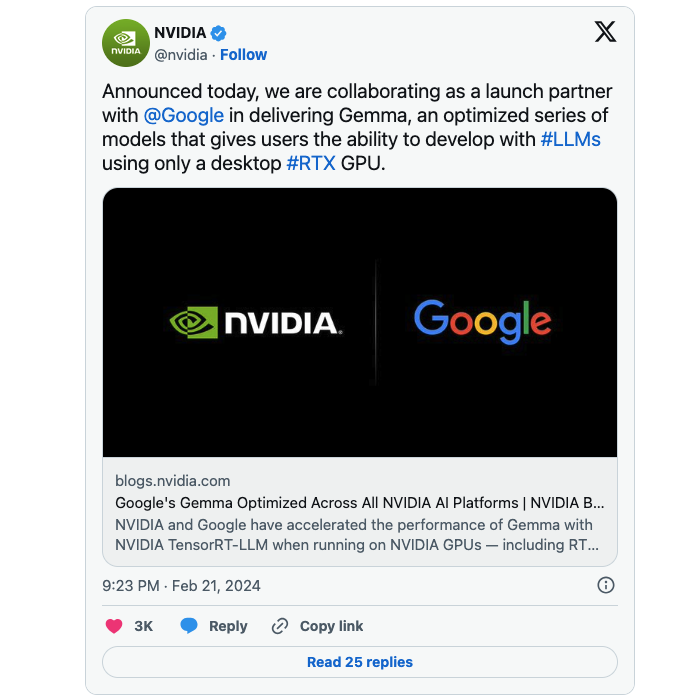Click the @nvidia handle
700x700 pixels.
pos(181,54)
